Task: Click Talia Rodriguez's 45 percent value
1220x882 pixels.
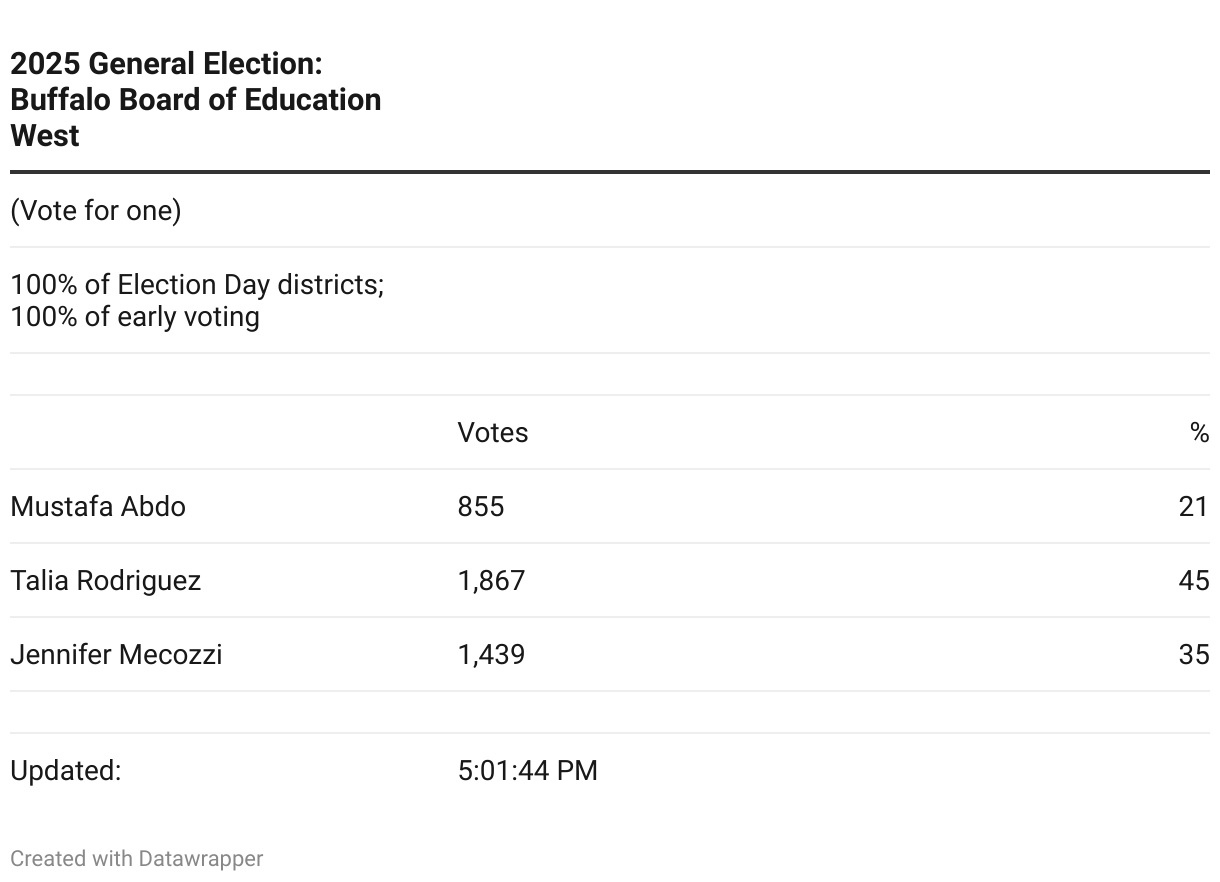Action: 1194,581
